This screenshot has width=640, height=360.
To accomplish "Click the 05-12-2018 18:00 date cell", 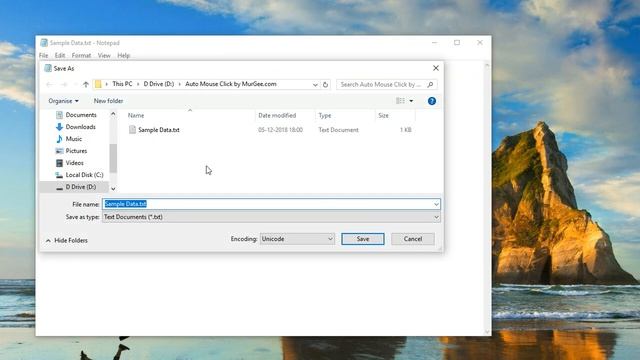I will point(280,130).
